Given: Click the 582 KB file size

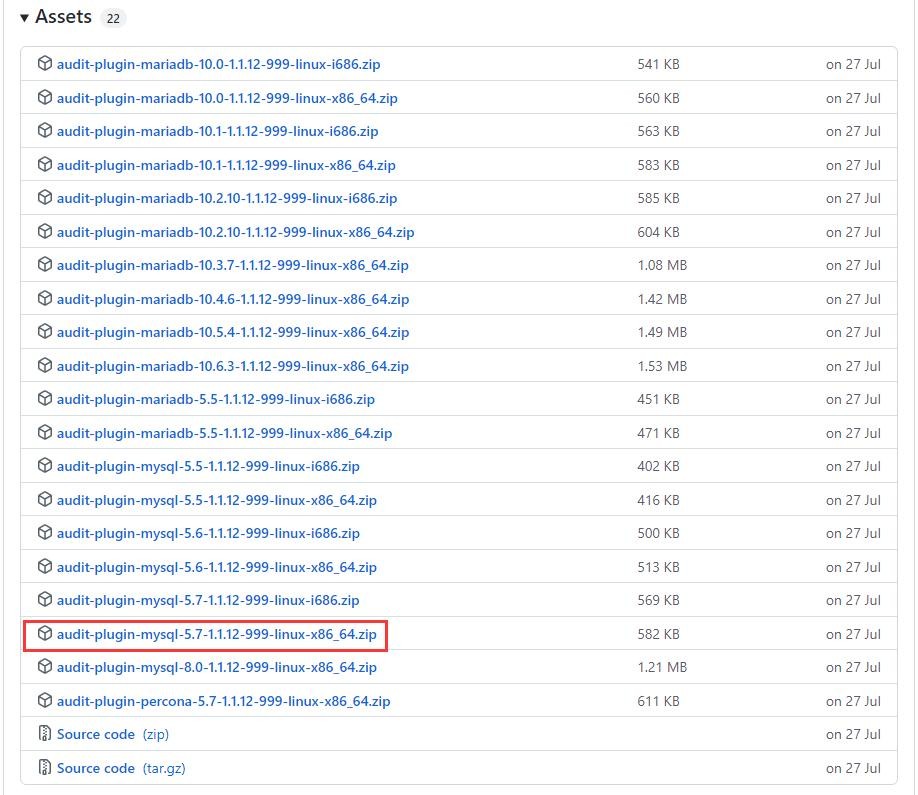Looking at the screenshot, I should pyautogui.click(x=658, y=635).
